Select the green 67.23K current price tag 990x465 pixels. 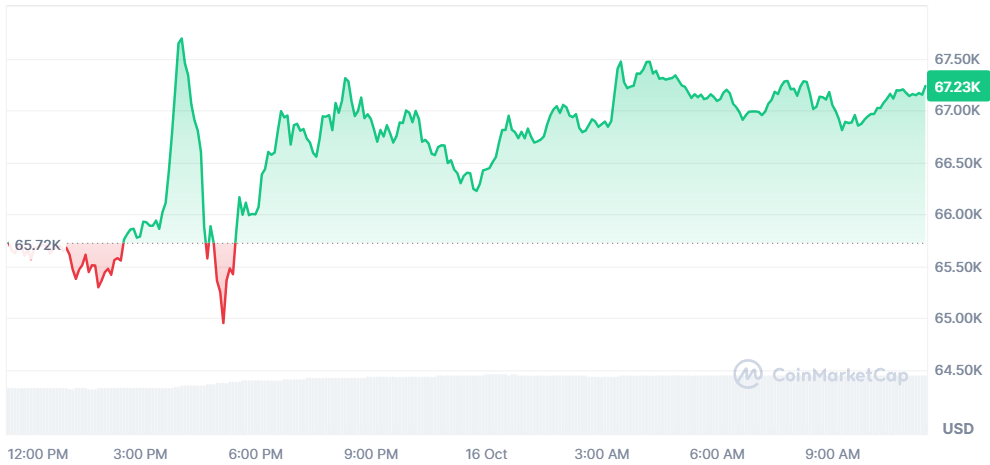pyautogui.click(x=957, y=87)
